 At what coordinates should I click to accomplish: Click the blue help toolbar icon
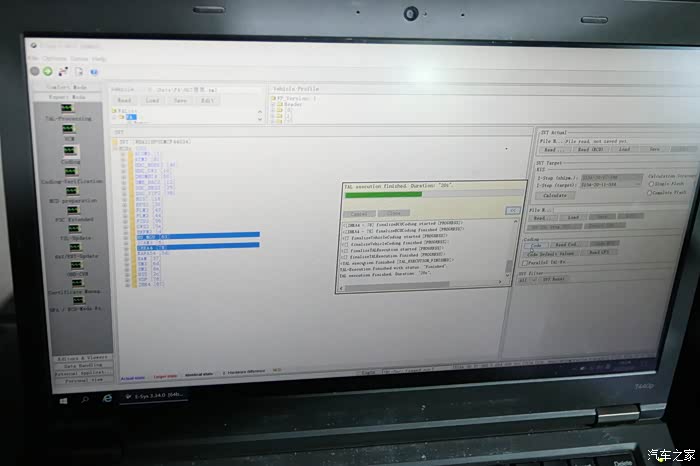94,71
